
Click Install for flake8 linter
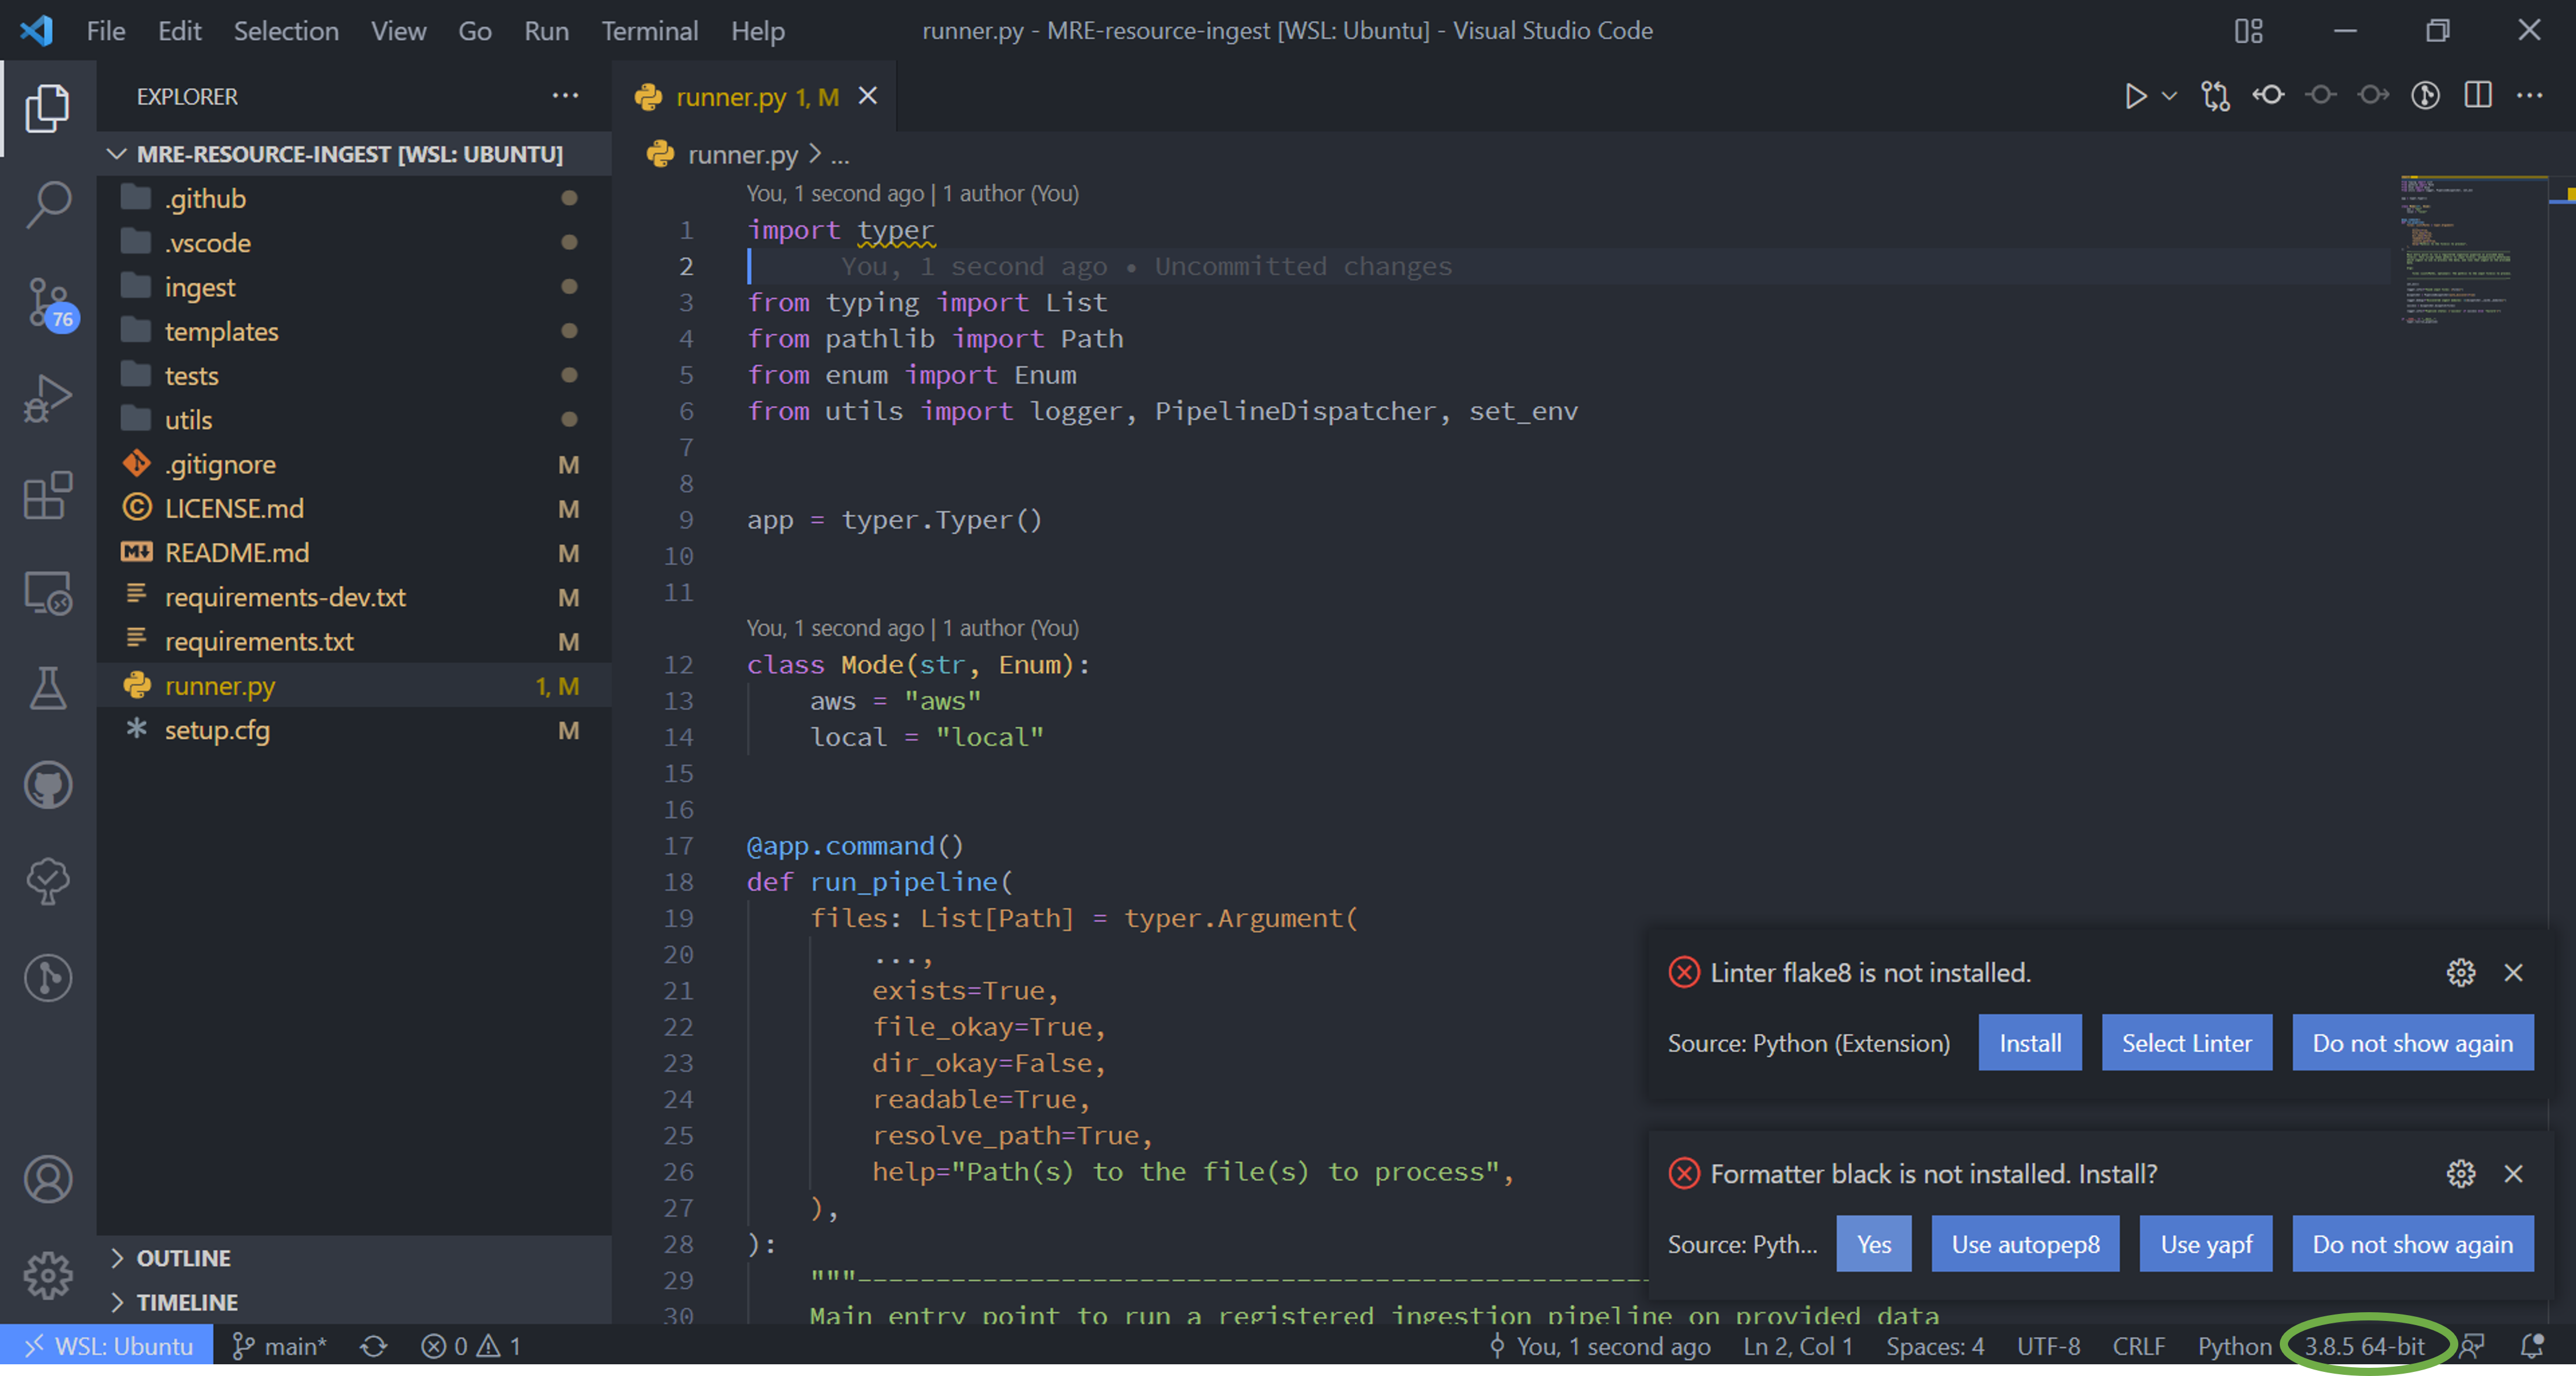tap(2029, 1043)
